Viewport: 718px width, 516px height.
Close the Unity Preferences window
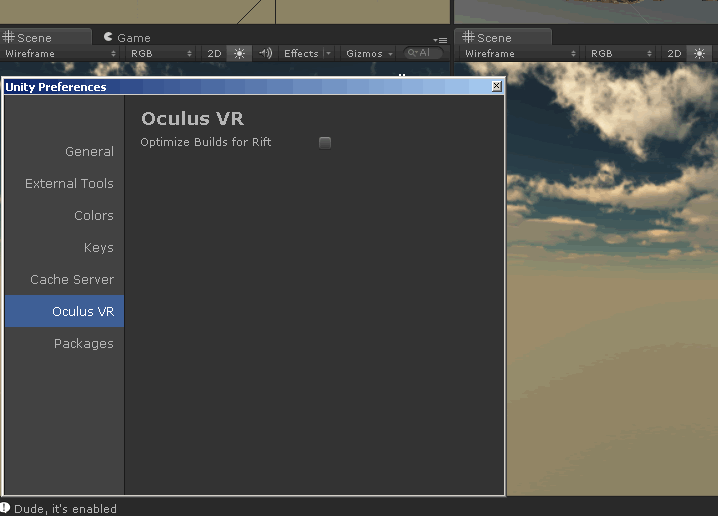pyautogui.click(x=496, y=86)
